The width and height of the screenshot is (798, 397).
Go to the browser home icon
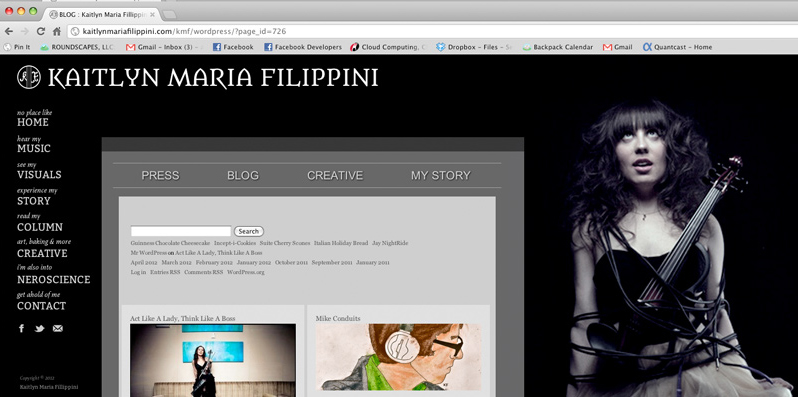(57, 31)
